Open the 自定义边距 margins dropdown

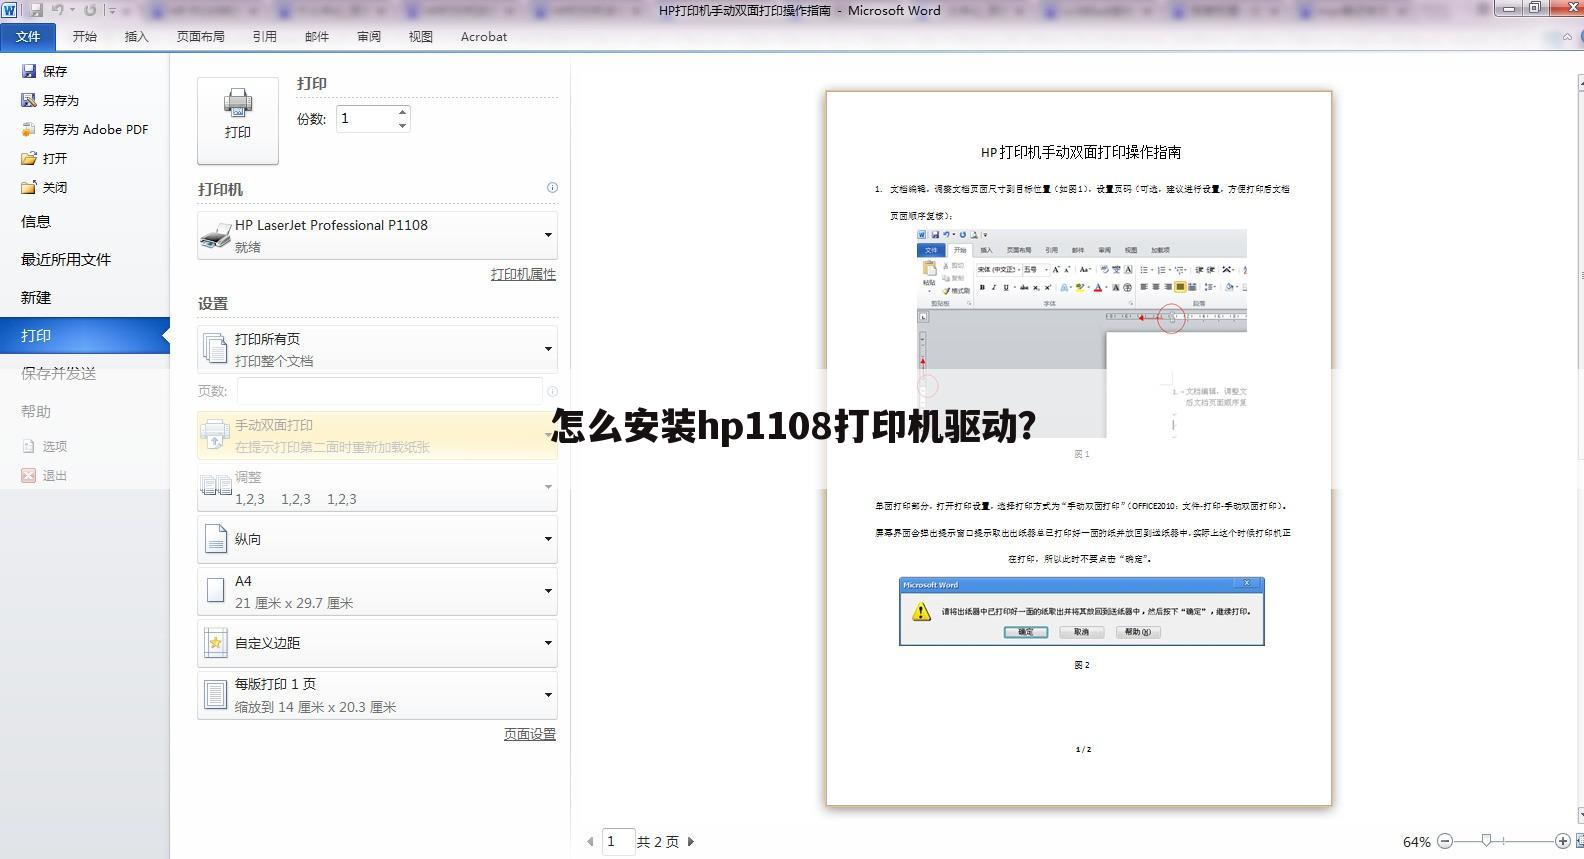(377, 643)
